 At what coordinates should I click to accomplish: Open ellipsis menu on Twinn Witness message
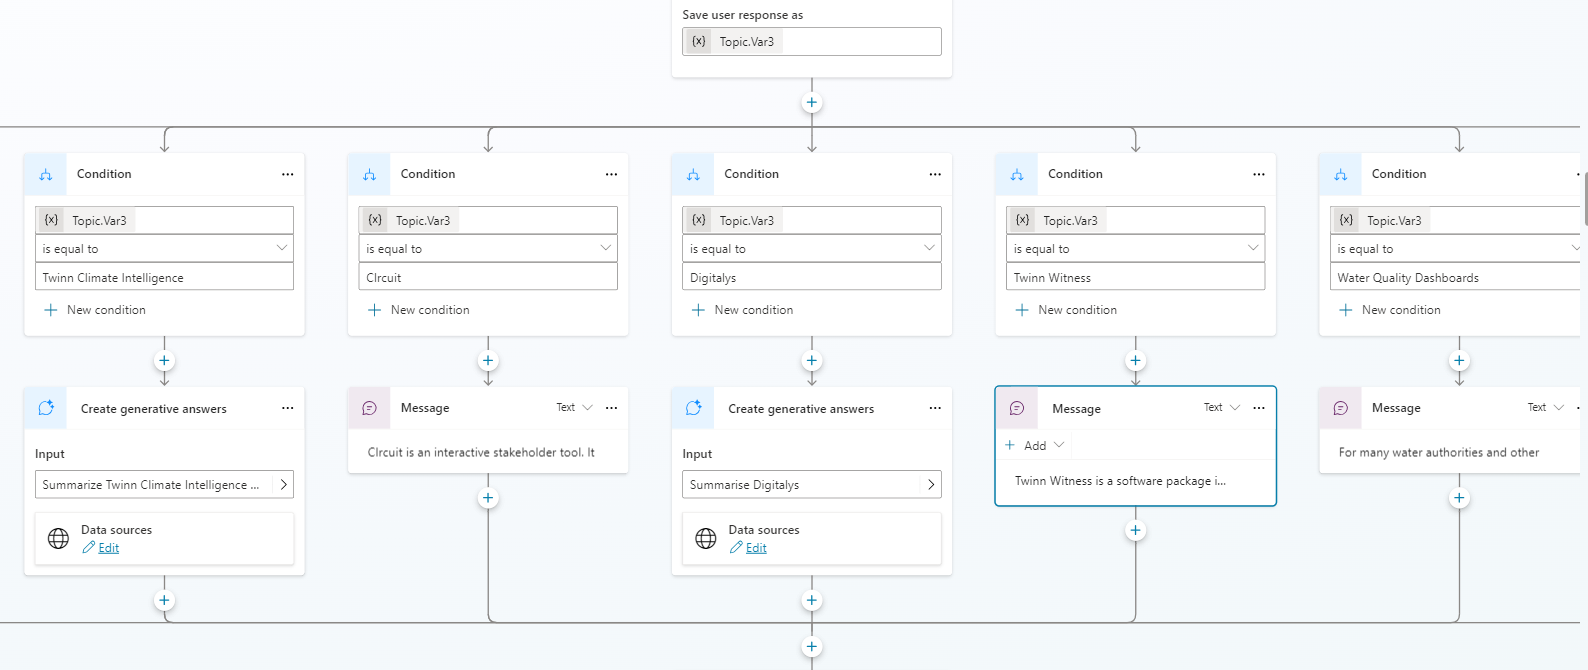pos(1258,408)
